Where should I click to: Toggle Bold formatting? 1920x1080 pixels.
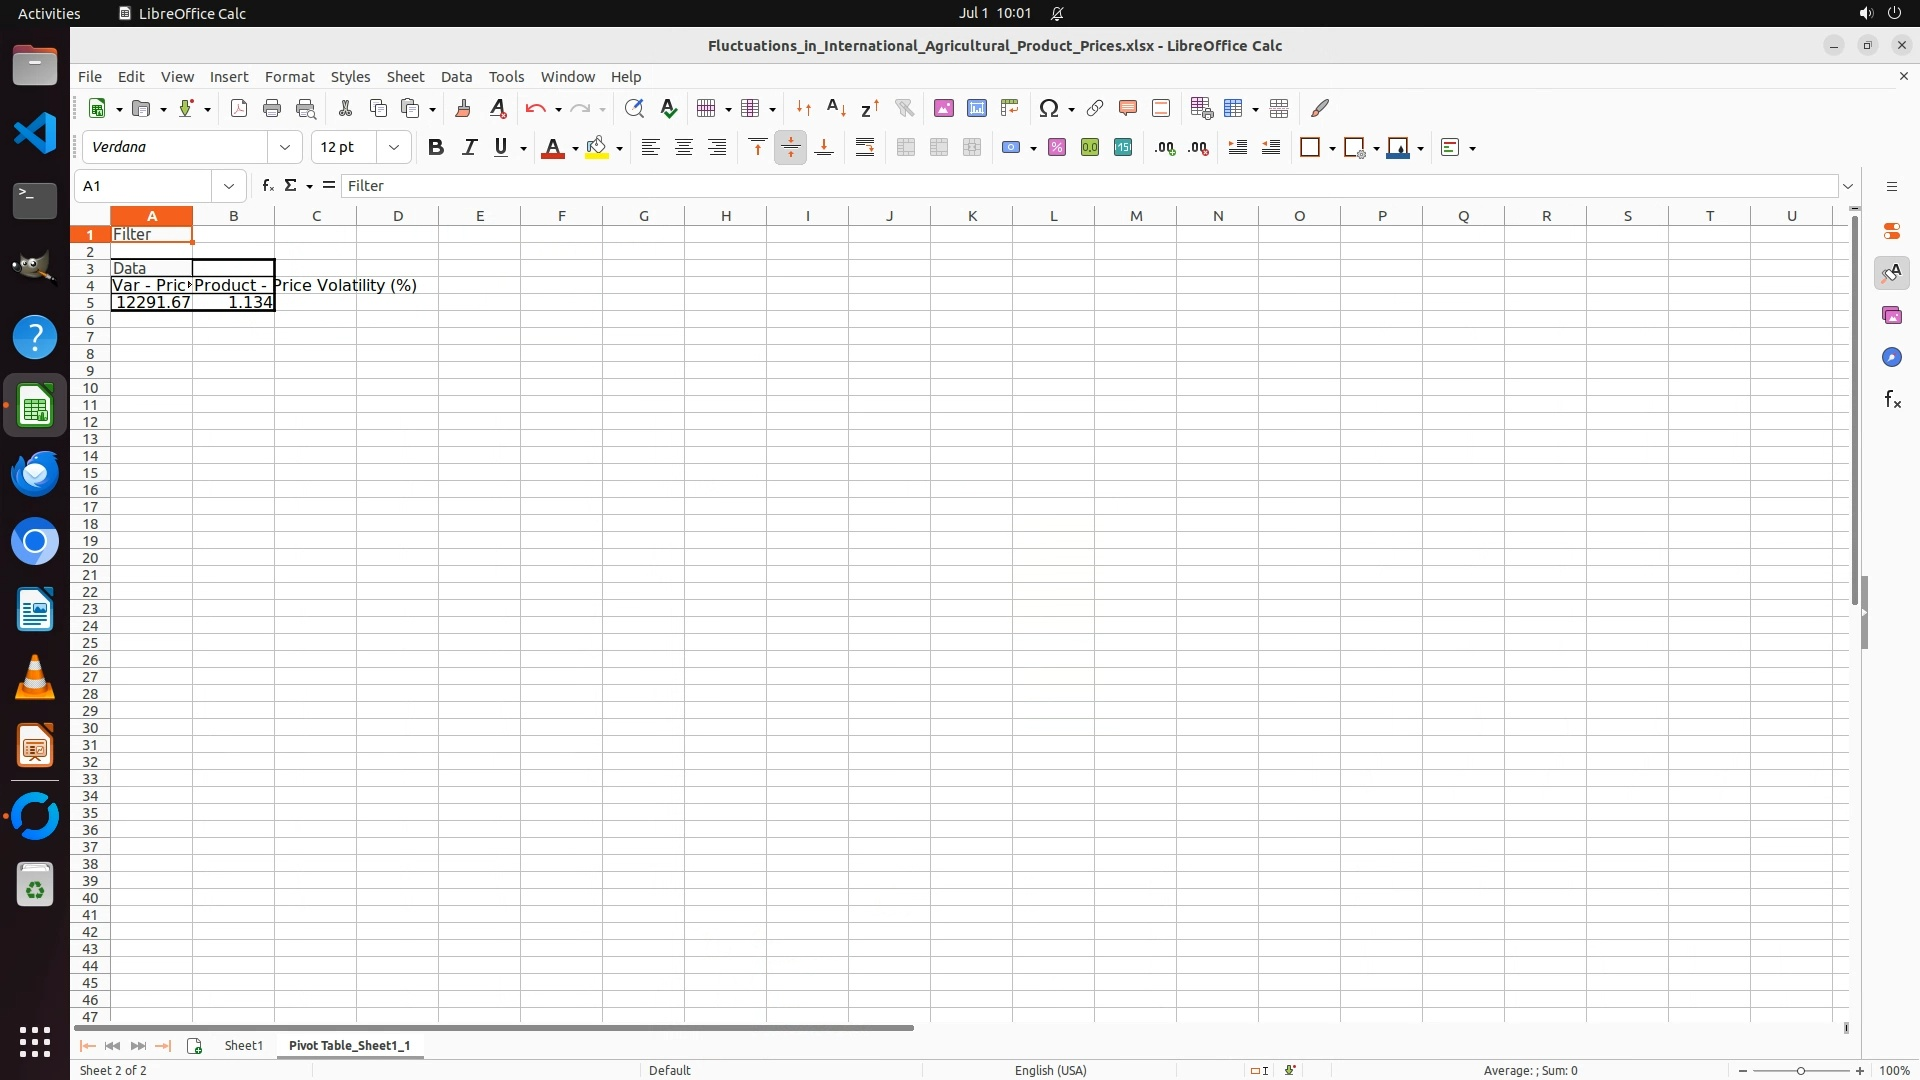pos(436,148)
